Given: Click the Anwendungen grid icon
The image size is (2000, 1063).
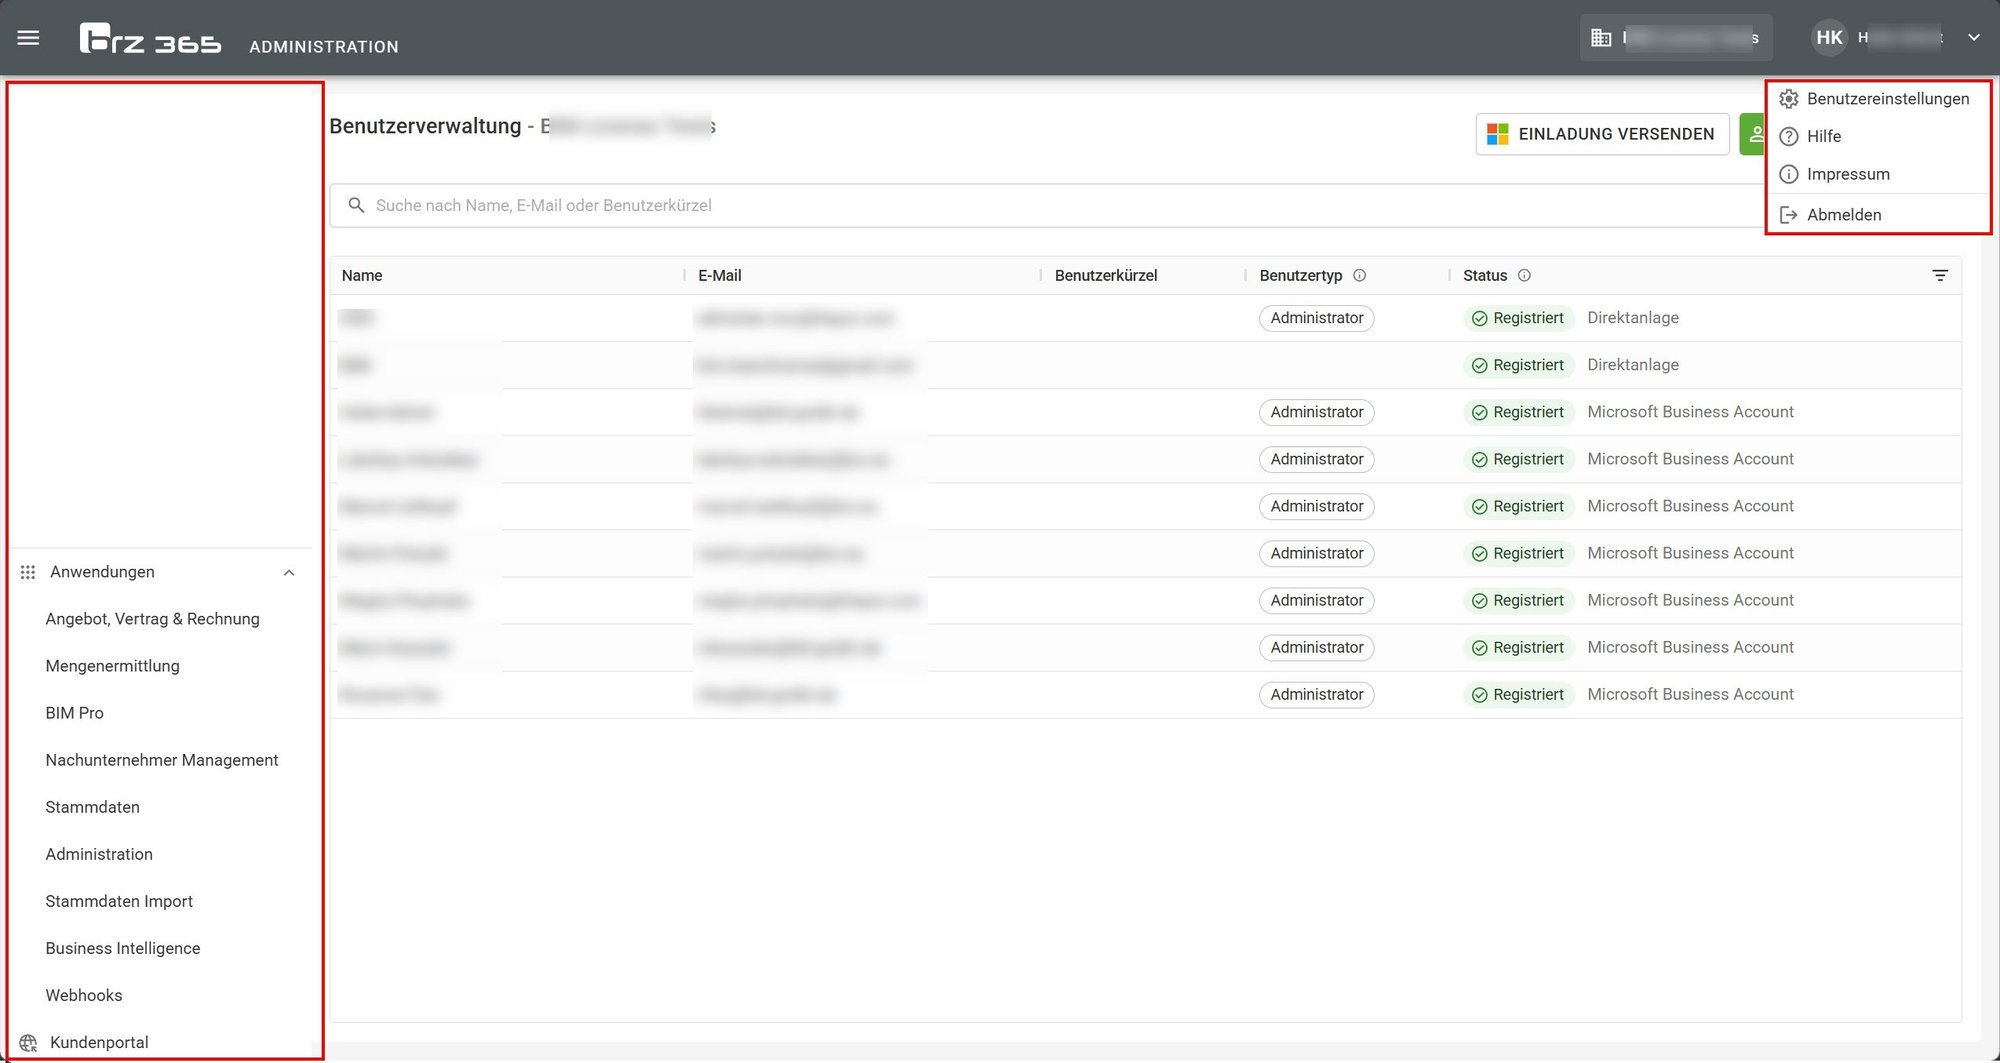Looking at the screenshot, I should coord(28,572).
